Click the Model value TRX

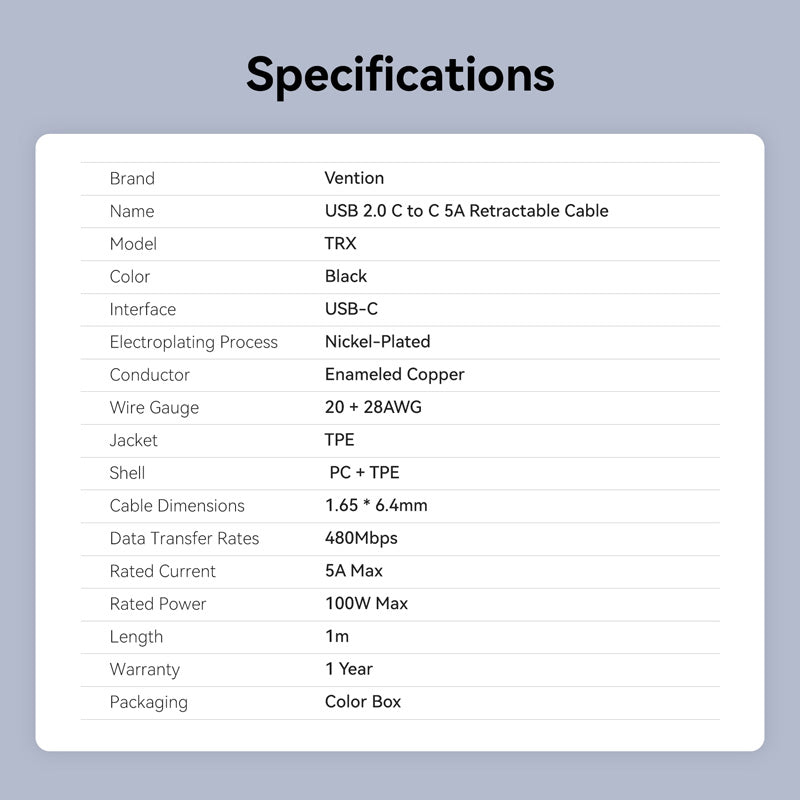point(340,244)
